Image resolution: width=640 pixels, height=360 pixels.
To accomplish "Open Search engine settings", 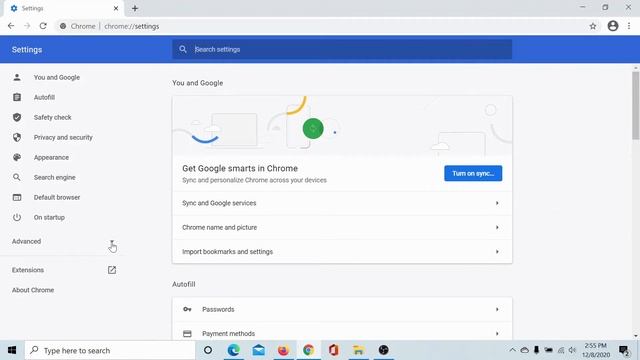I will pos(54,177).
